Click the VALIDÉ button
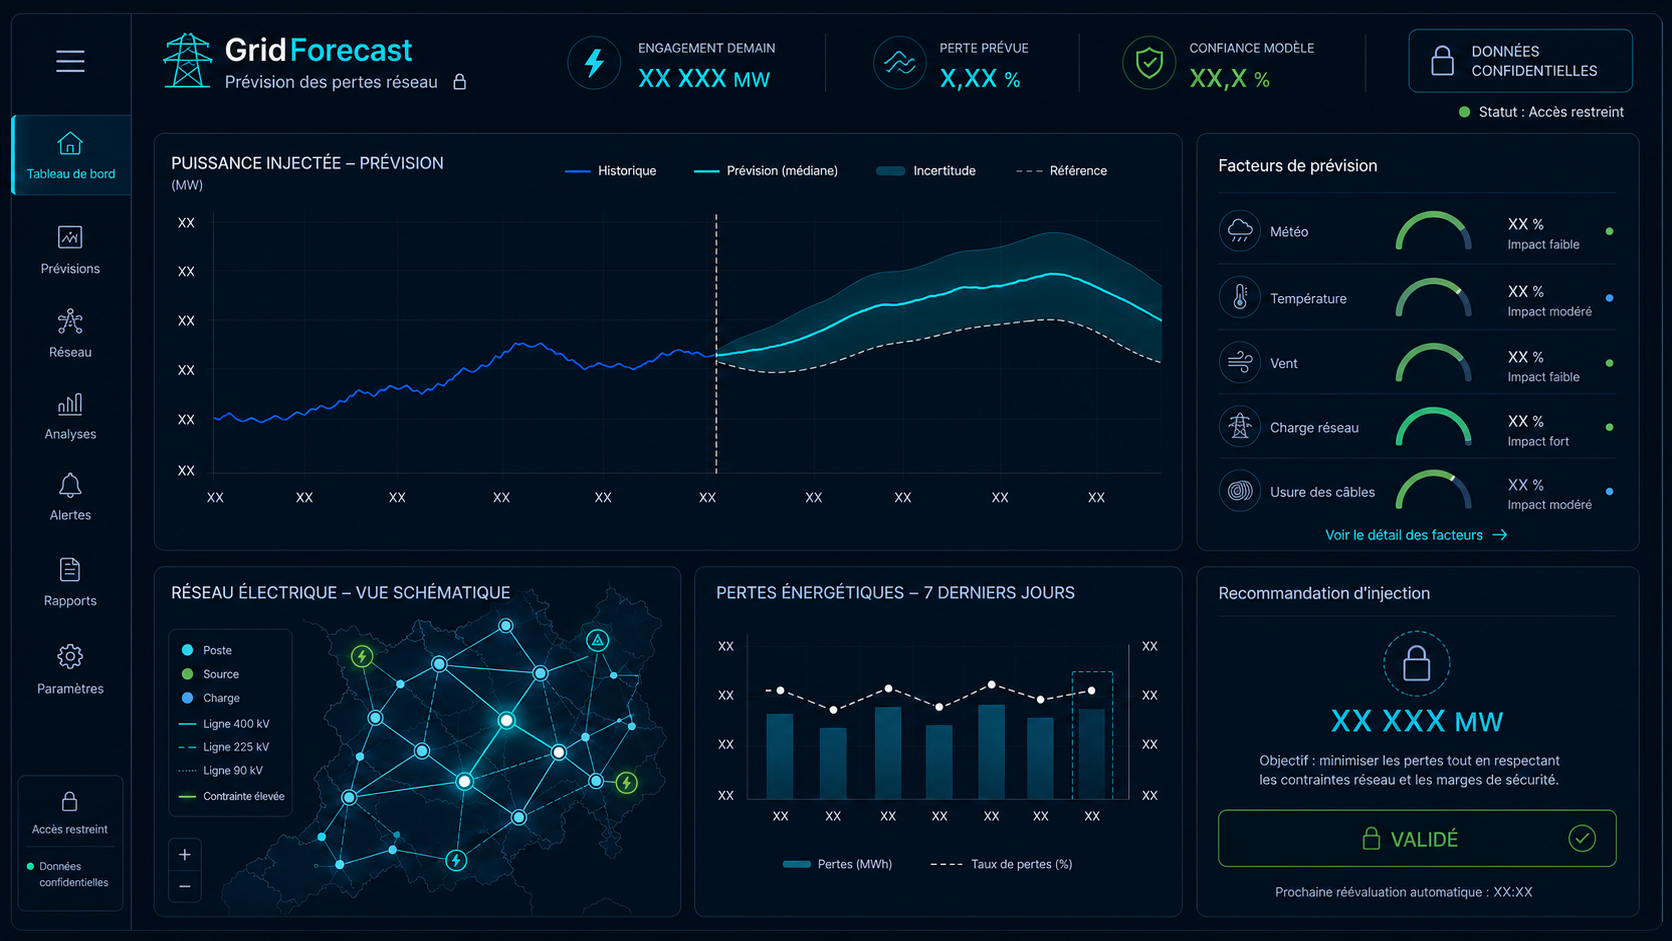Image resolution: width=1672 pixels, height=941 pixels. [1416, 838]
